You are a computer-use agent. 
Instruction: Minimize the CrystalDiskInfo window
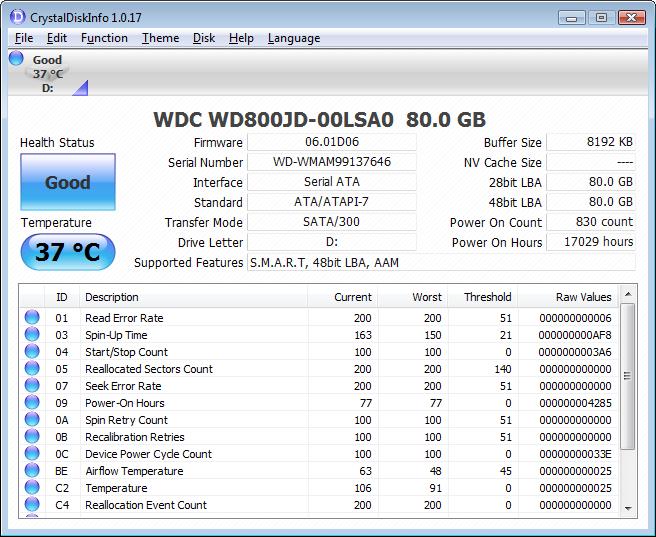coord(571,18)
